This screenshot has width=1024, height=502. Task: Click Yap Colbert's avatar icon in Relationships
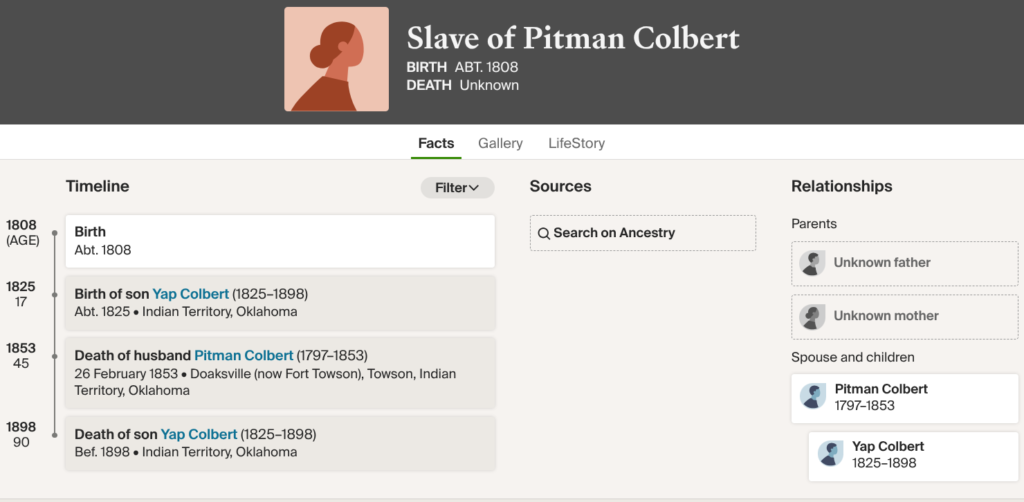831,454
